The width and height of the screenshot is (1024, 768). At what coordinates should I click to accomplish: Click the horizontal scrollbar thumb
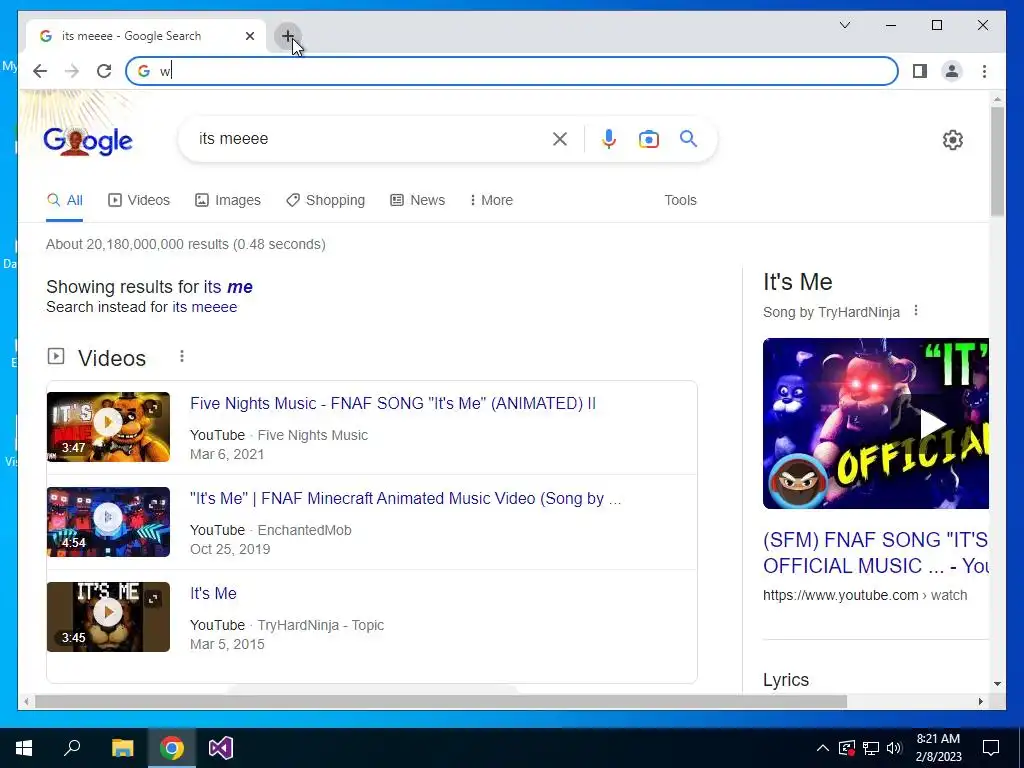click(x=441, y=702)
